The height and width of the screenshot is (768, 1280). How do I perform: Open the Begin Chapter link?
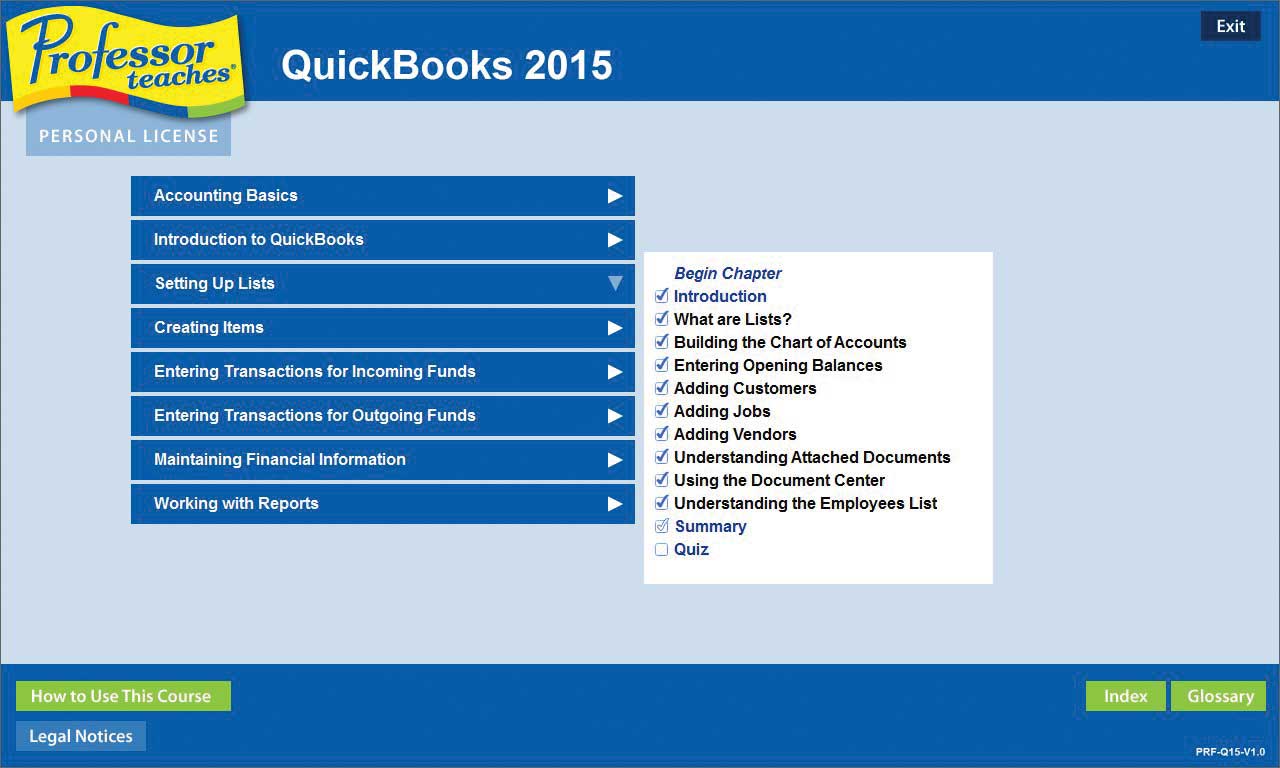727,273
